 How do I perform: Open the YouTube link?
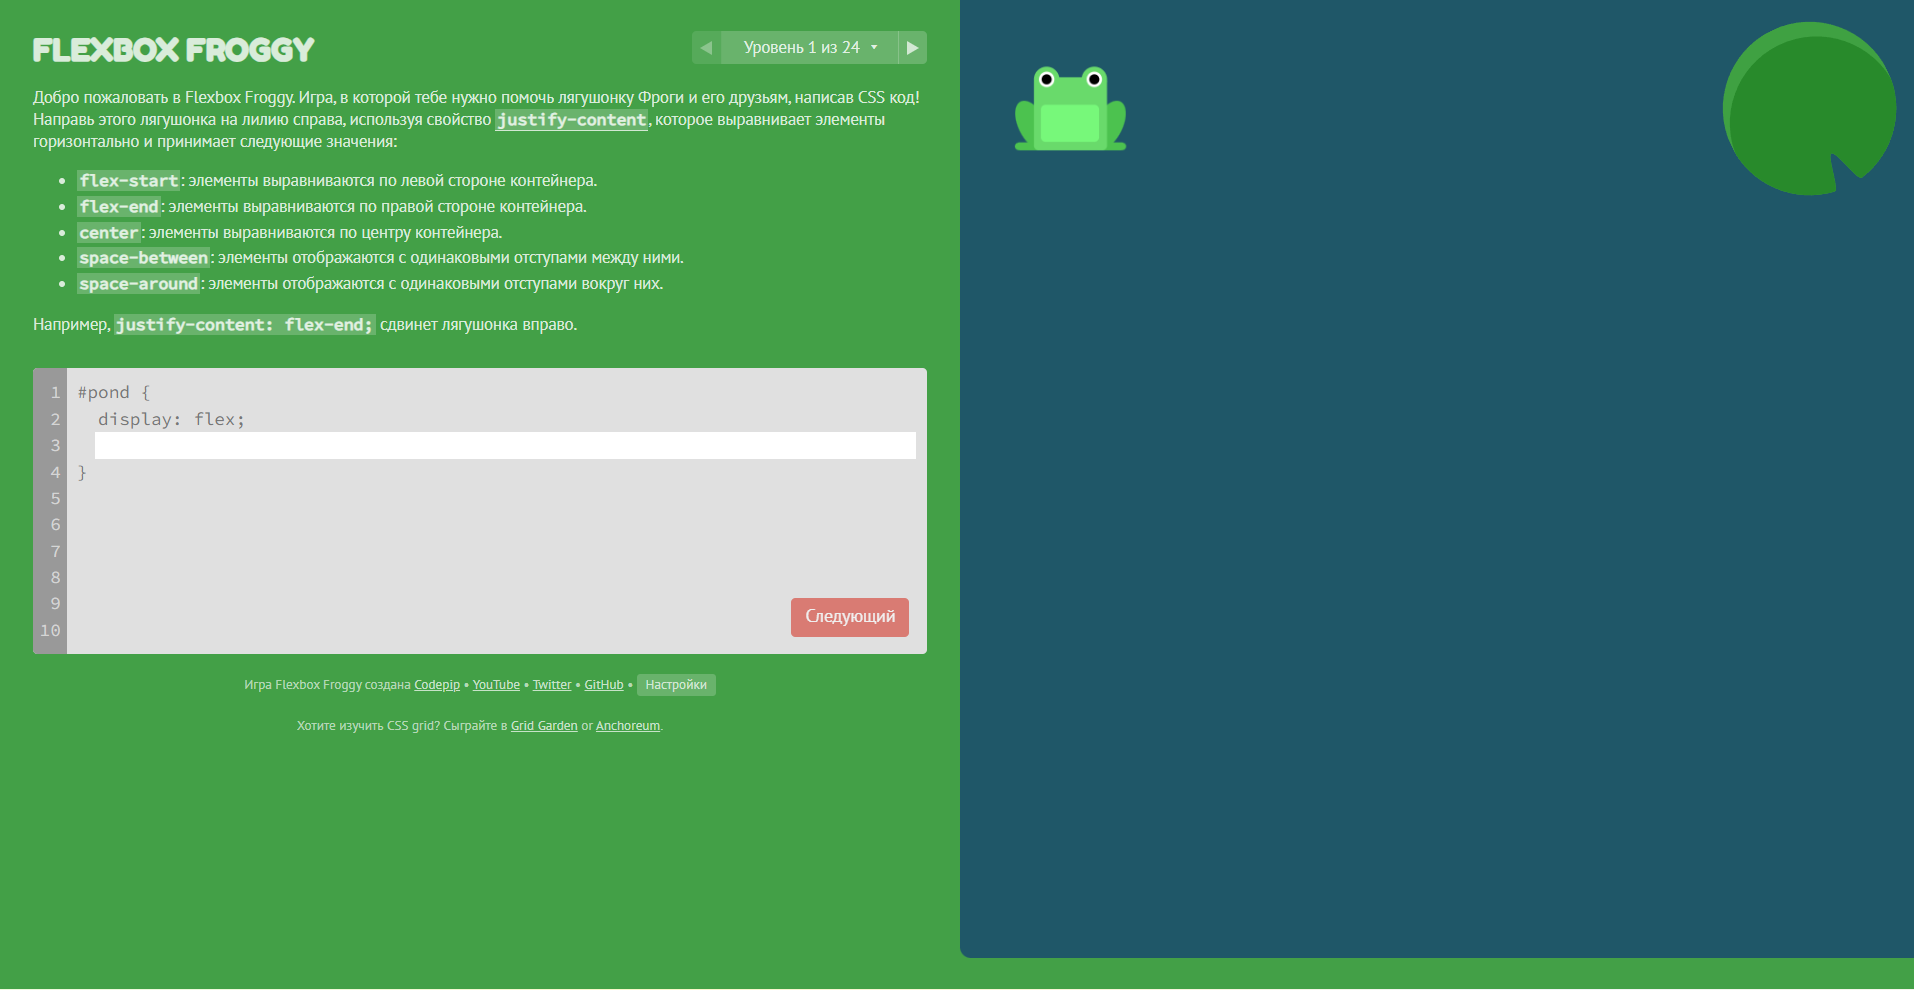[496, 685]
